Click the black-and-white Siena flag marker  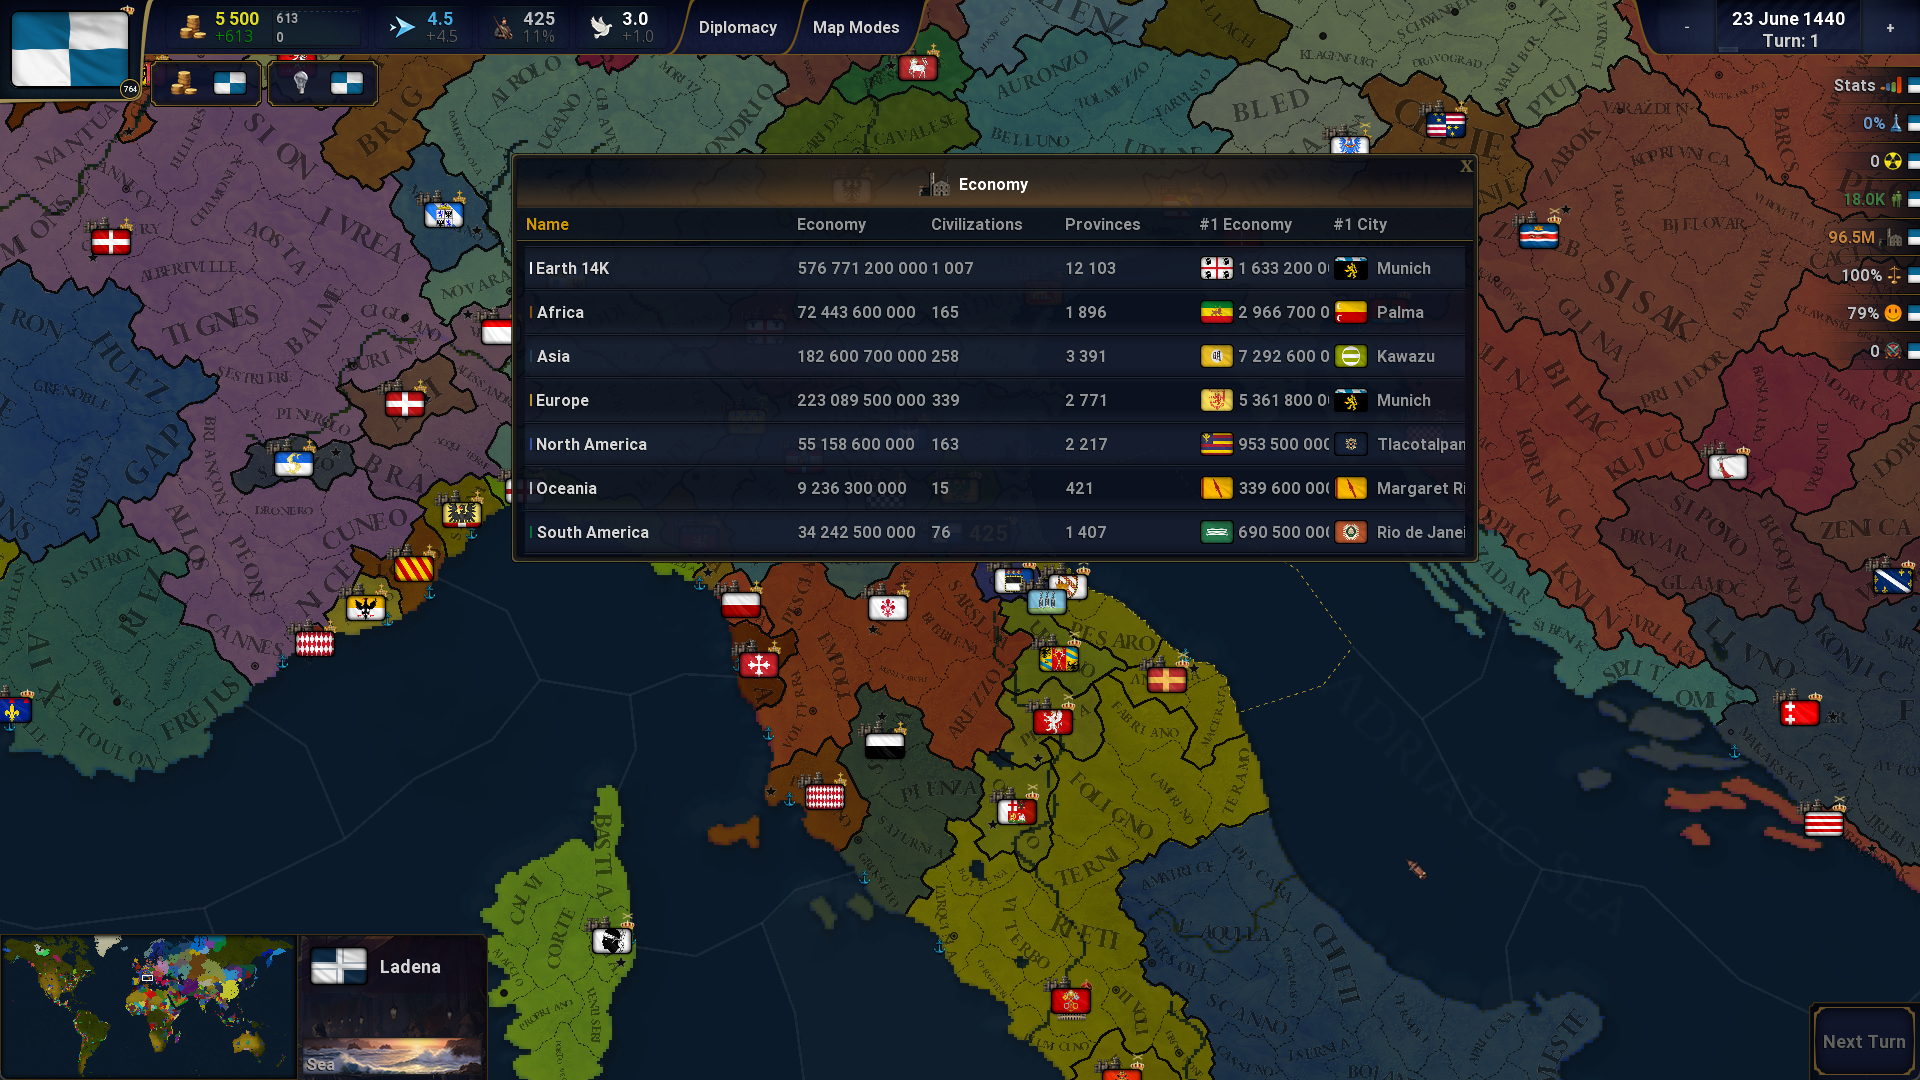pyautogui.click(x=885, y=744)
